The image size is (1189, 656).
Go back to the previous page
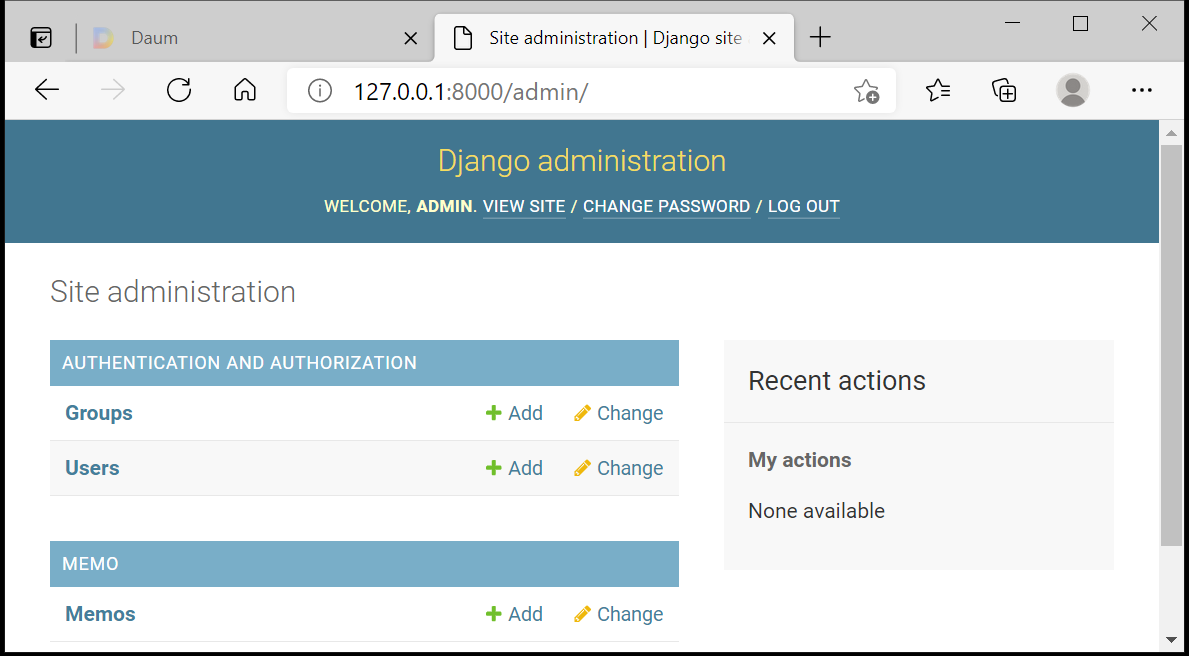[47, 90]
